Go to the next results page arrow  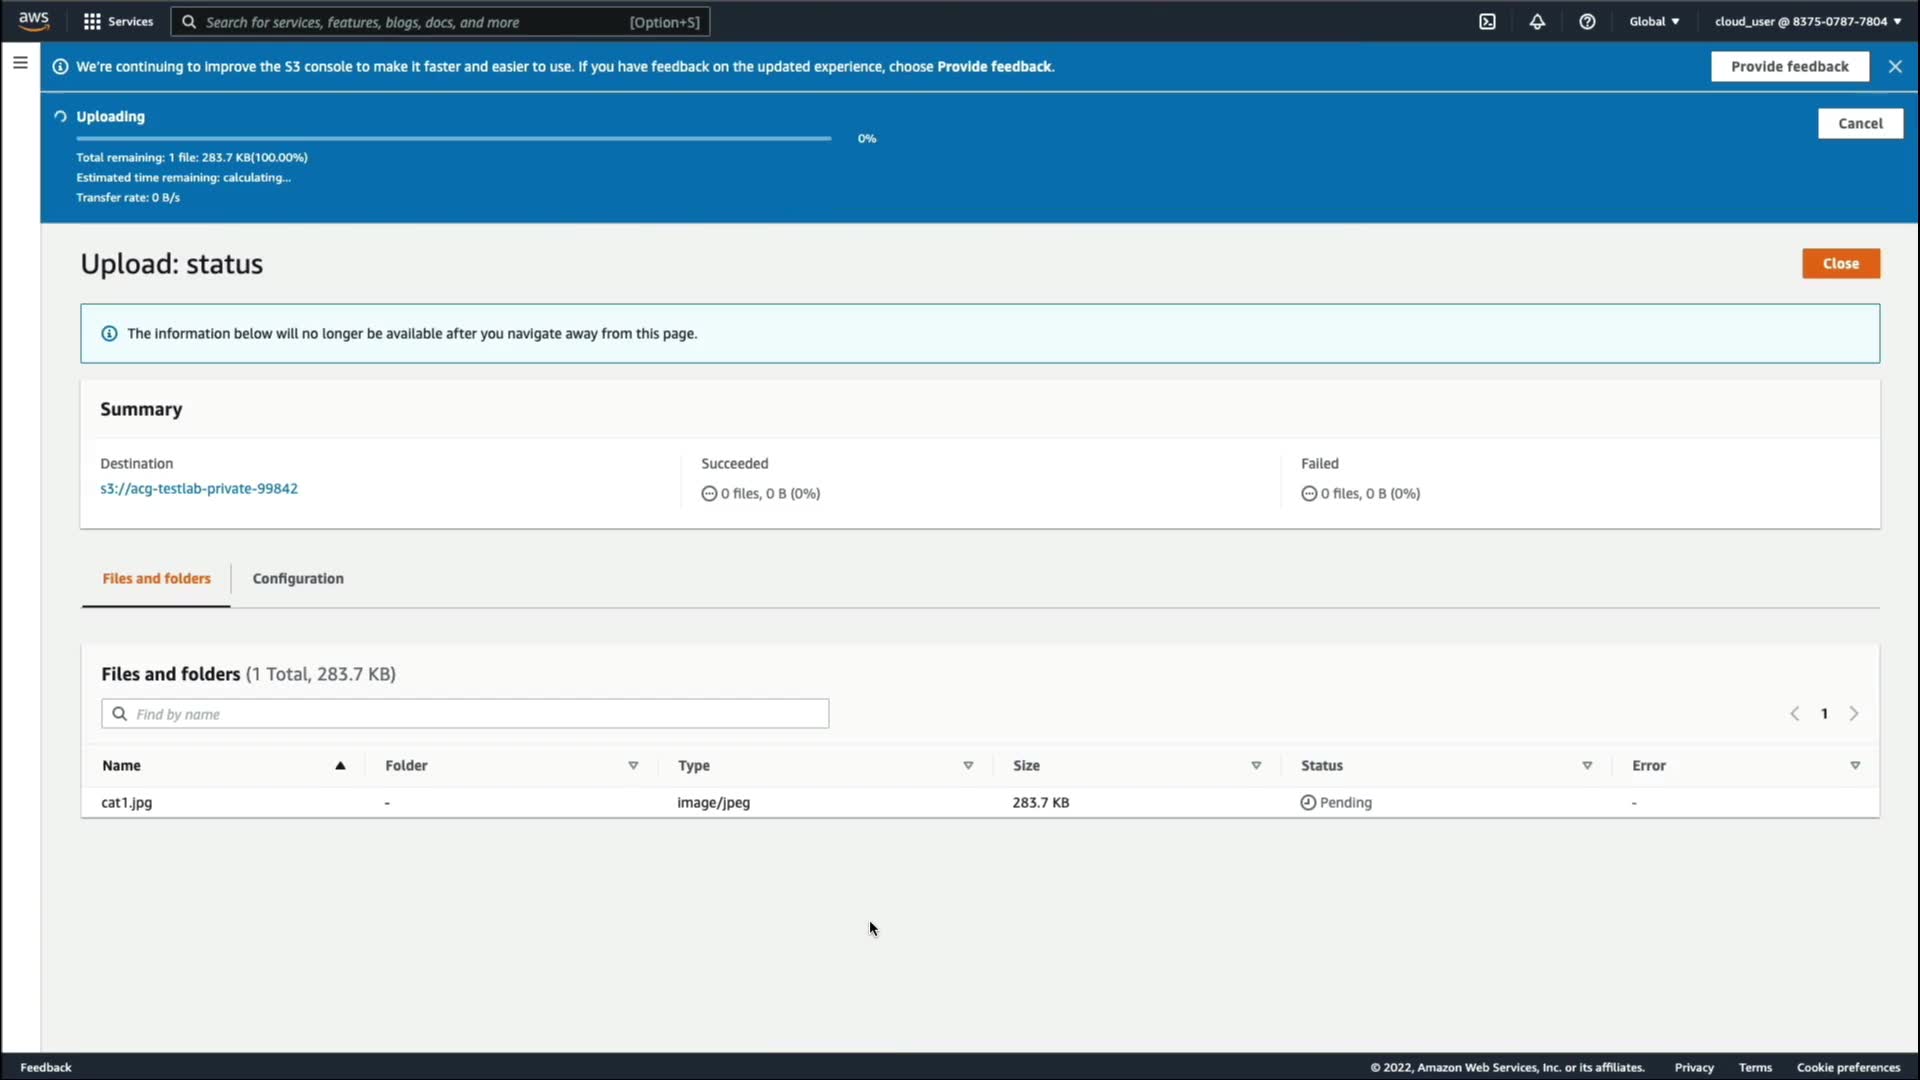[x=1854, y=713]
